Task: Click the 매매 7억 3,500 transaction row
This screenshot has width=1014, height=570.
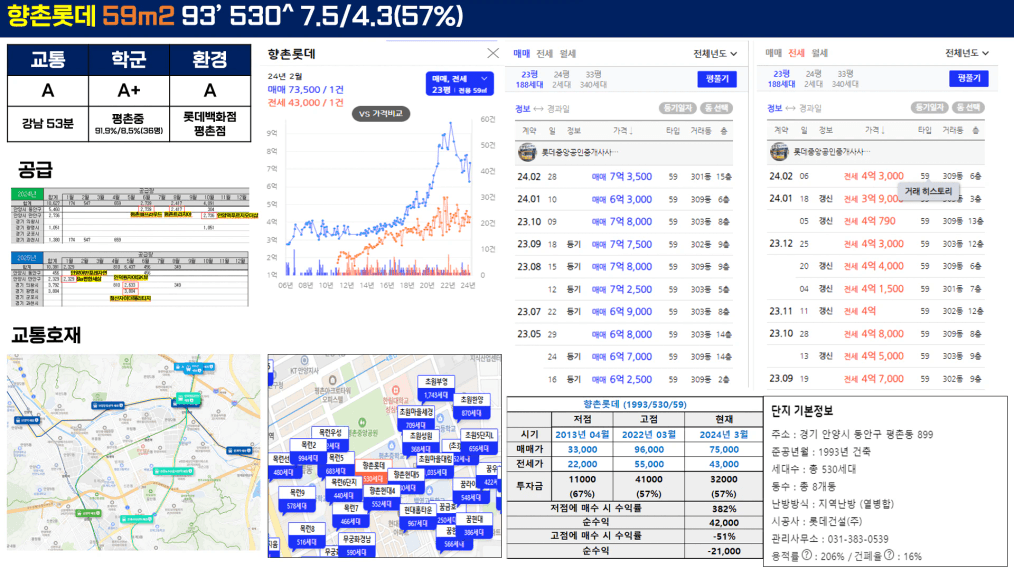Action: 624,177
